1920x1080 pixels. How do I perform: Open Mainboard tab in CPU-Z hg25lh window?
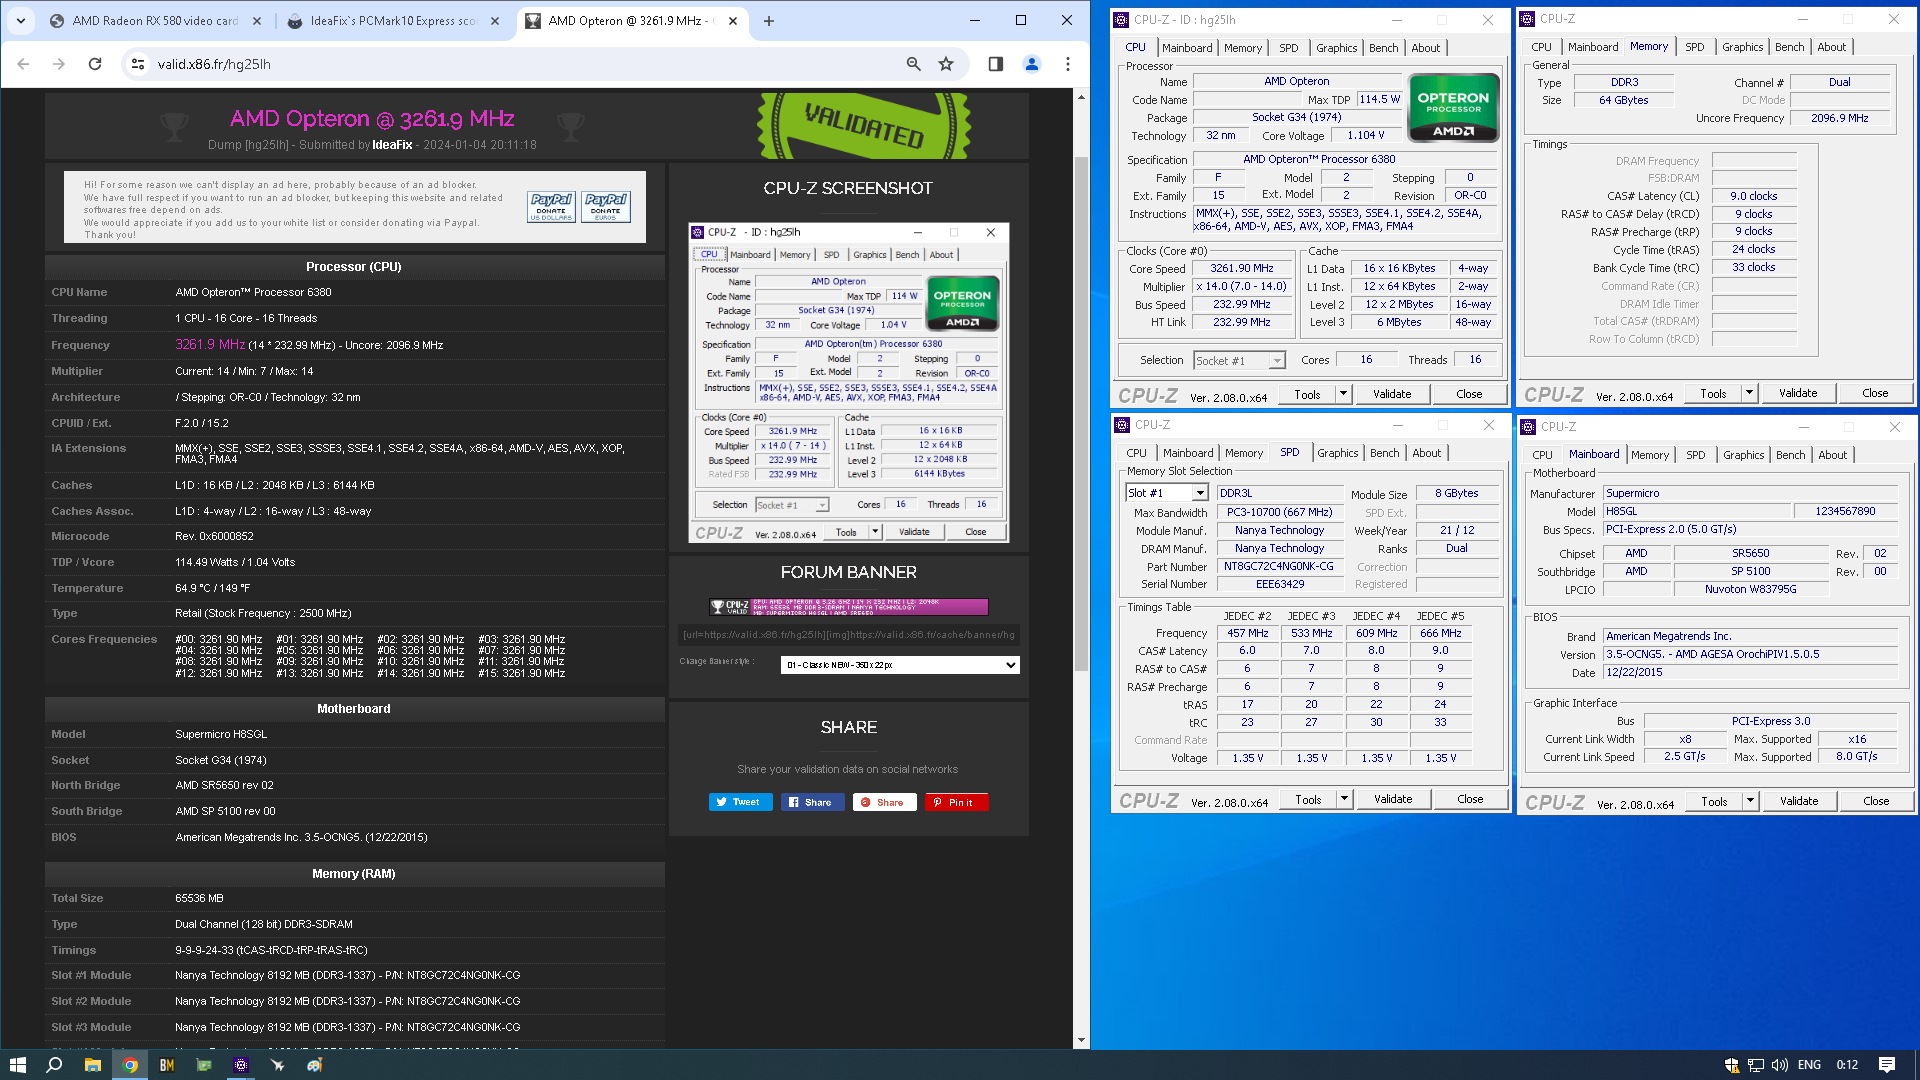coord(1187,47)
